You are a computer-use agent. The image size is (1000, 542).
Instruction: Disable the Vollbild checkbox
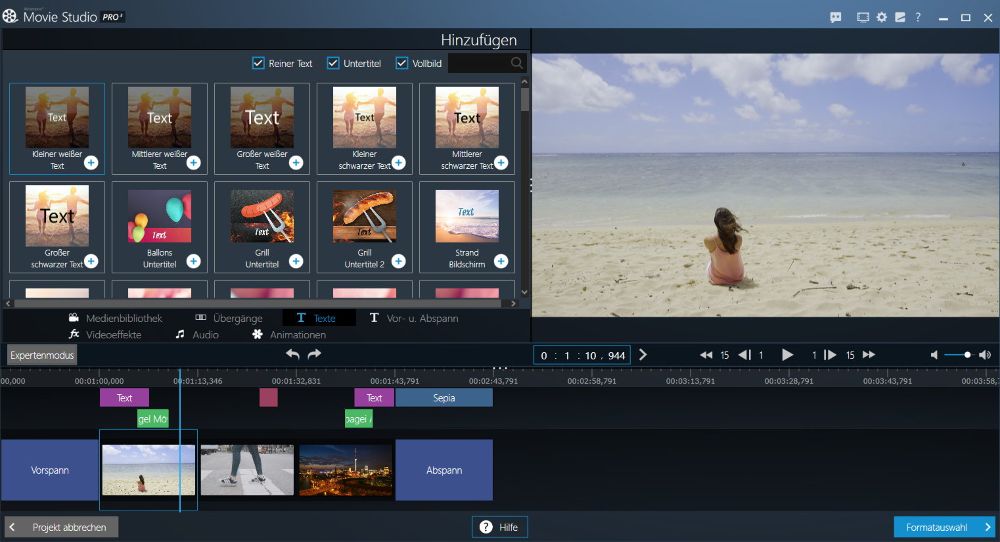[402, 63]
